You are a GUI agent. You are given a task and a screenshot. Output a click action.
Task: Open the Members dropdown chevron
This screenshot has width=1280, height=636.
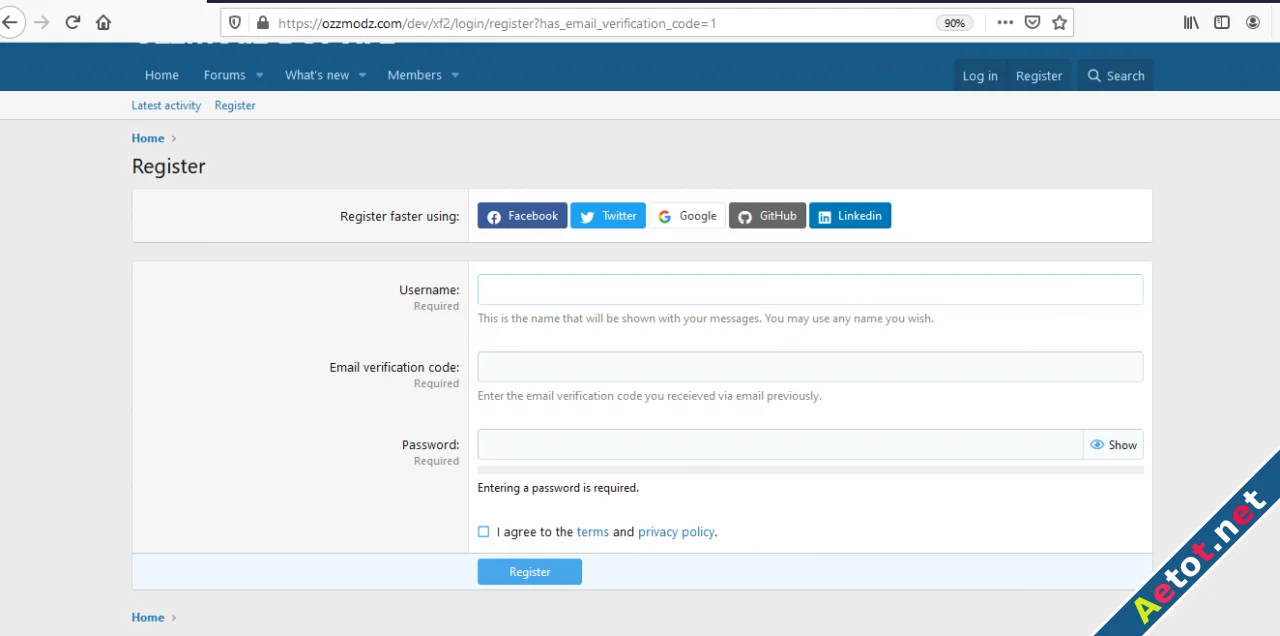[x=454, y=75]
